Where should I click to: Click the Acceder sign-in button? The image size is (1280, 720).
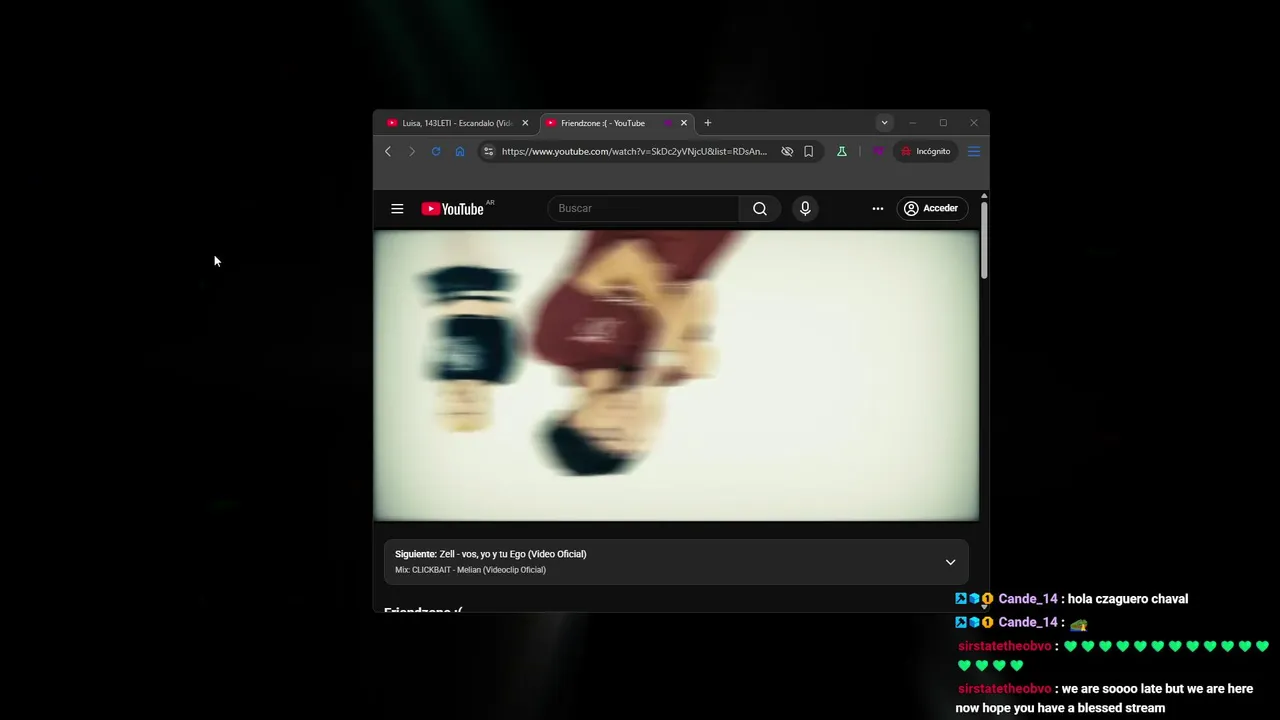point(931,208)
